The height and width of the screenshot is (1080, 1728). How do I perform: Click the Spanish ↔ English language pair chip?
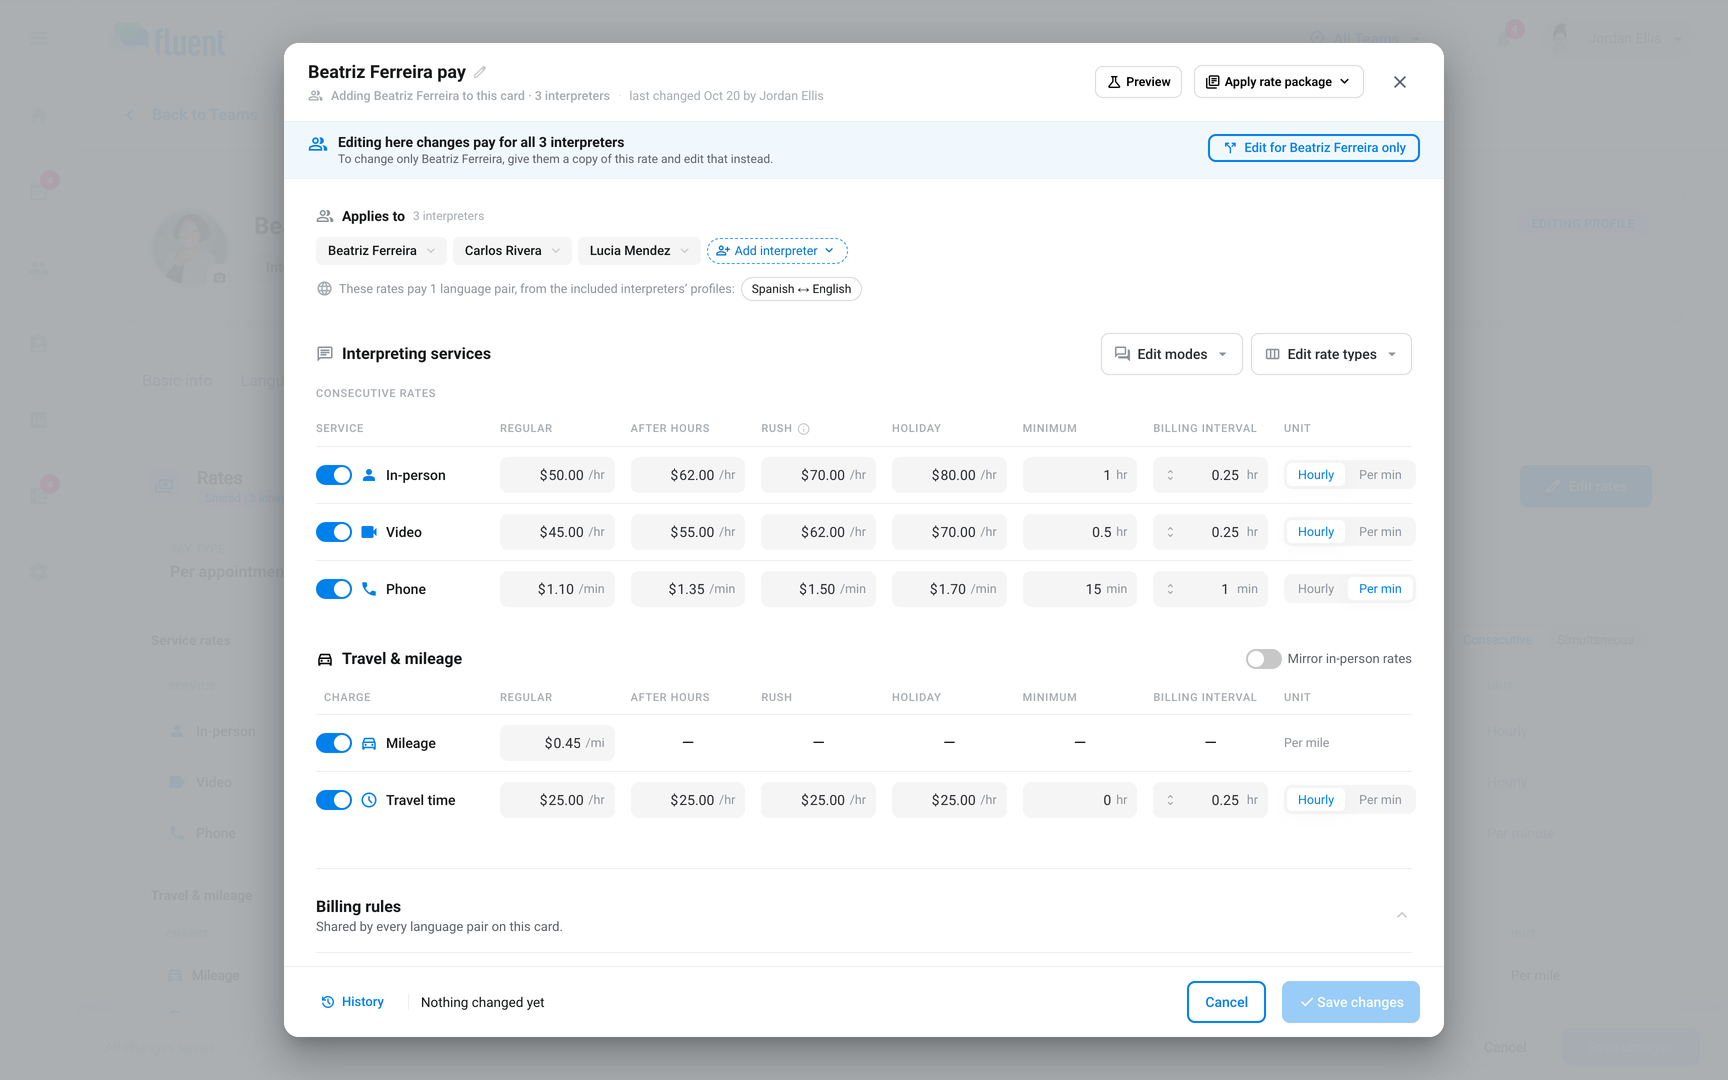click(x=801, y=289)
